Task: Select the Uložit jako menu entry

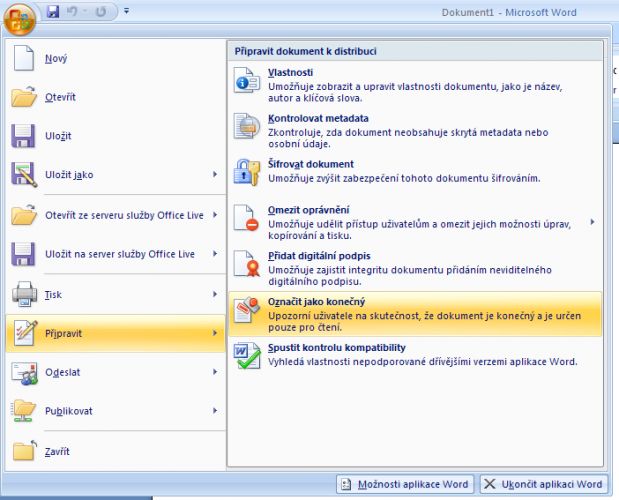Action: click(69, 174)
